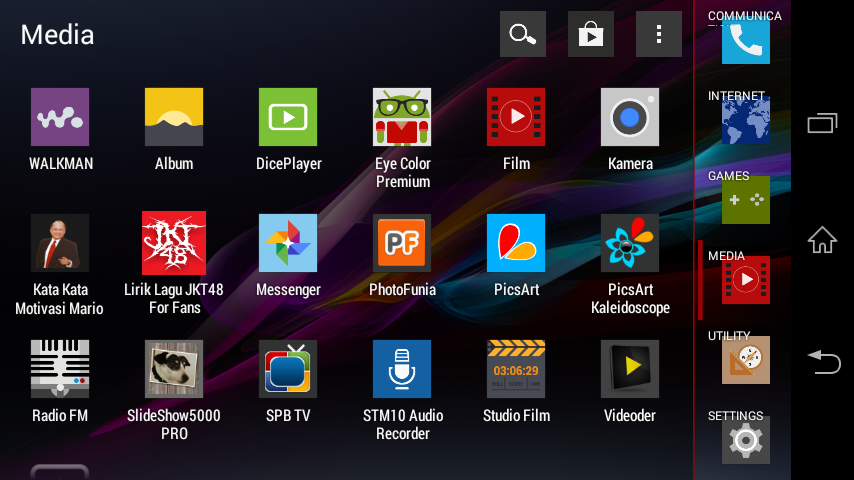Image resolution: width=854 pixels, height=480 pixels.
Task: Tap the Android recent apps button
Action: (822, 123)
